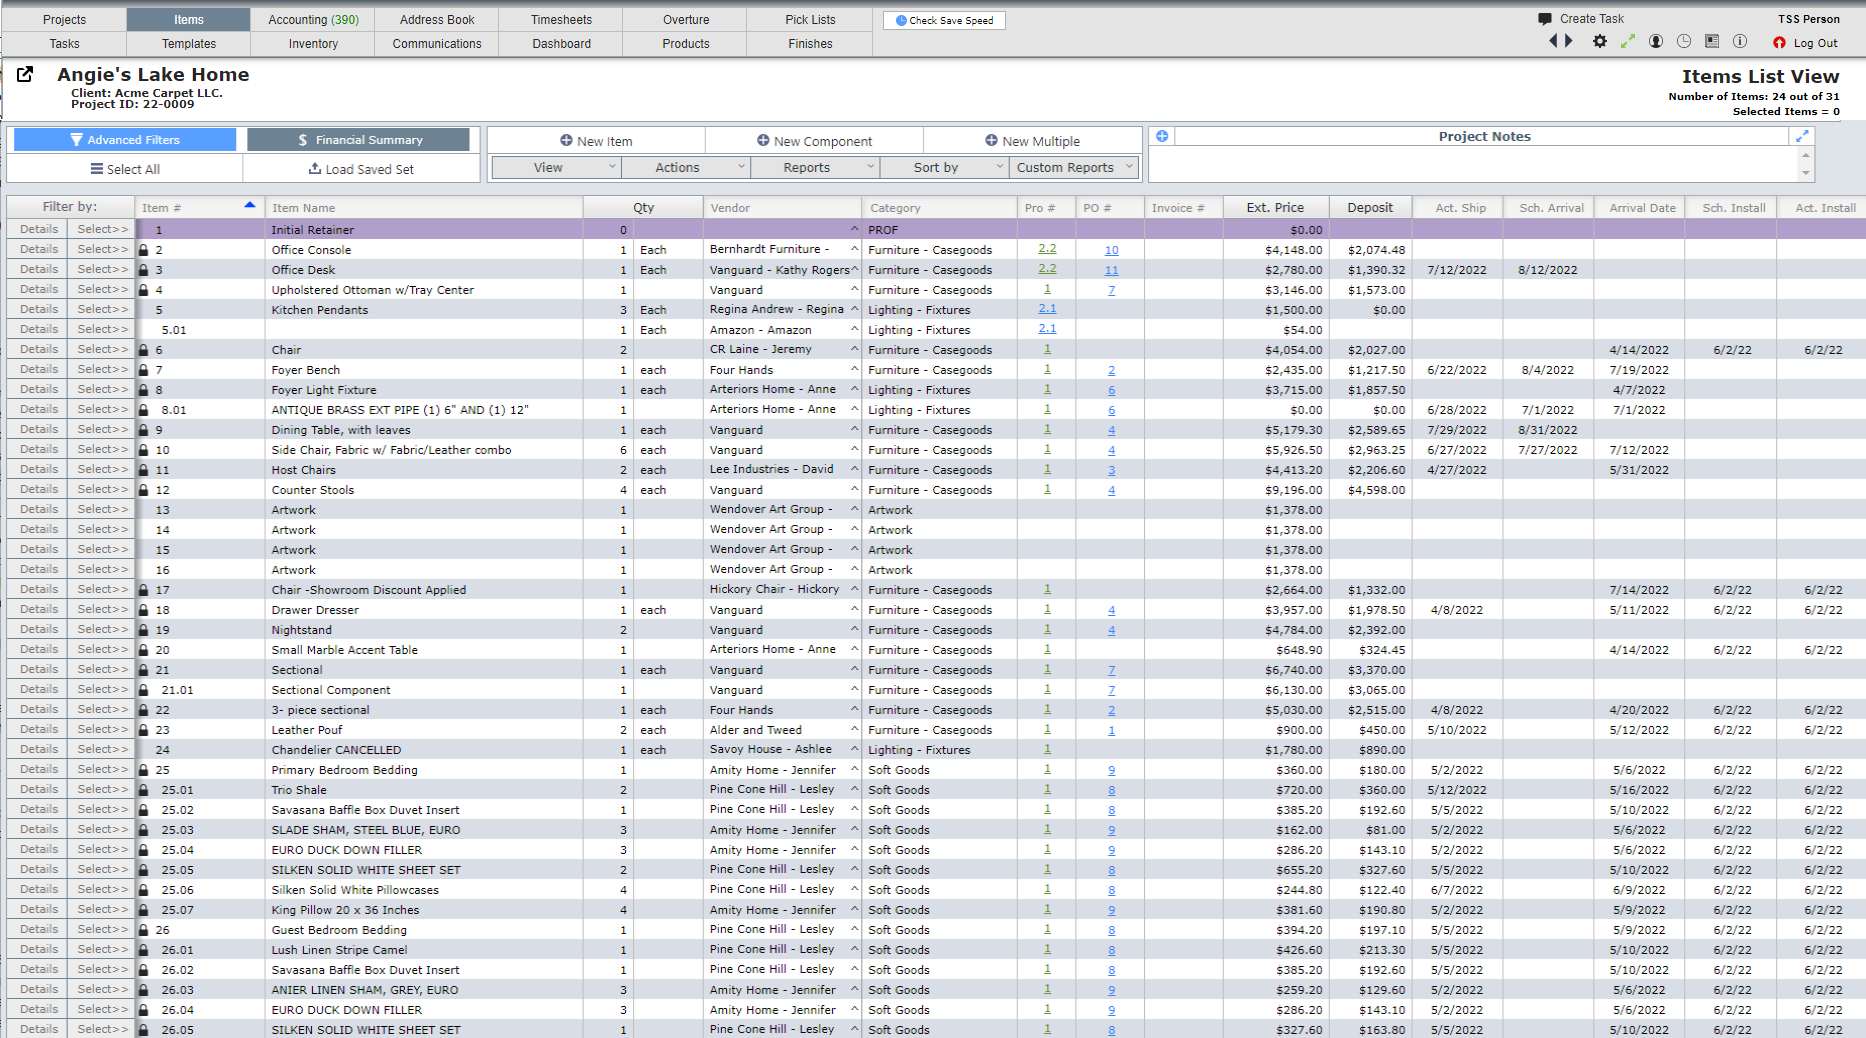The width and height of the screenshot is (1866, 1038).
Task: Toggle Select>> for Office Desk row
Action: pyautogui.click(x=102, y=269)
